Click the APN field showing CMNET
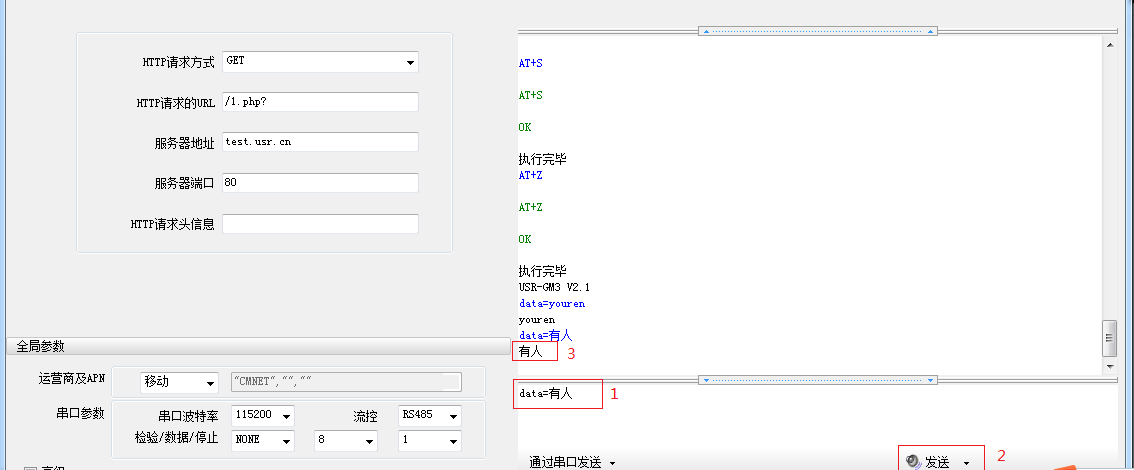 345,382
